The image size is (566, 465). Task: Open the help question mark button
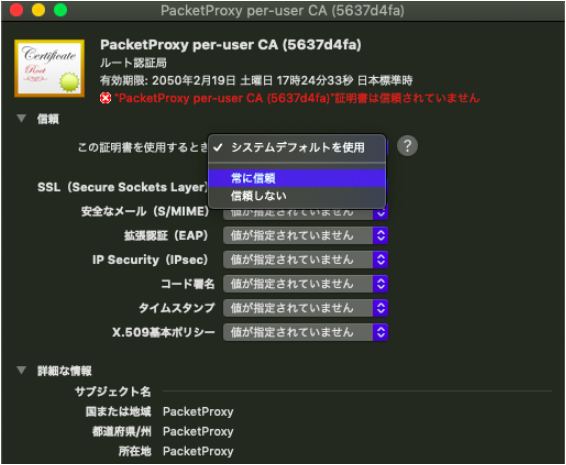pos(407,146)
